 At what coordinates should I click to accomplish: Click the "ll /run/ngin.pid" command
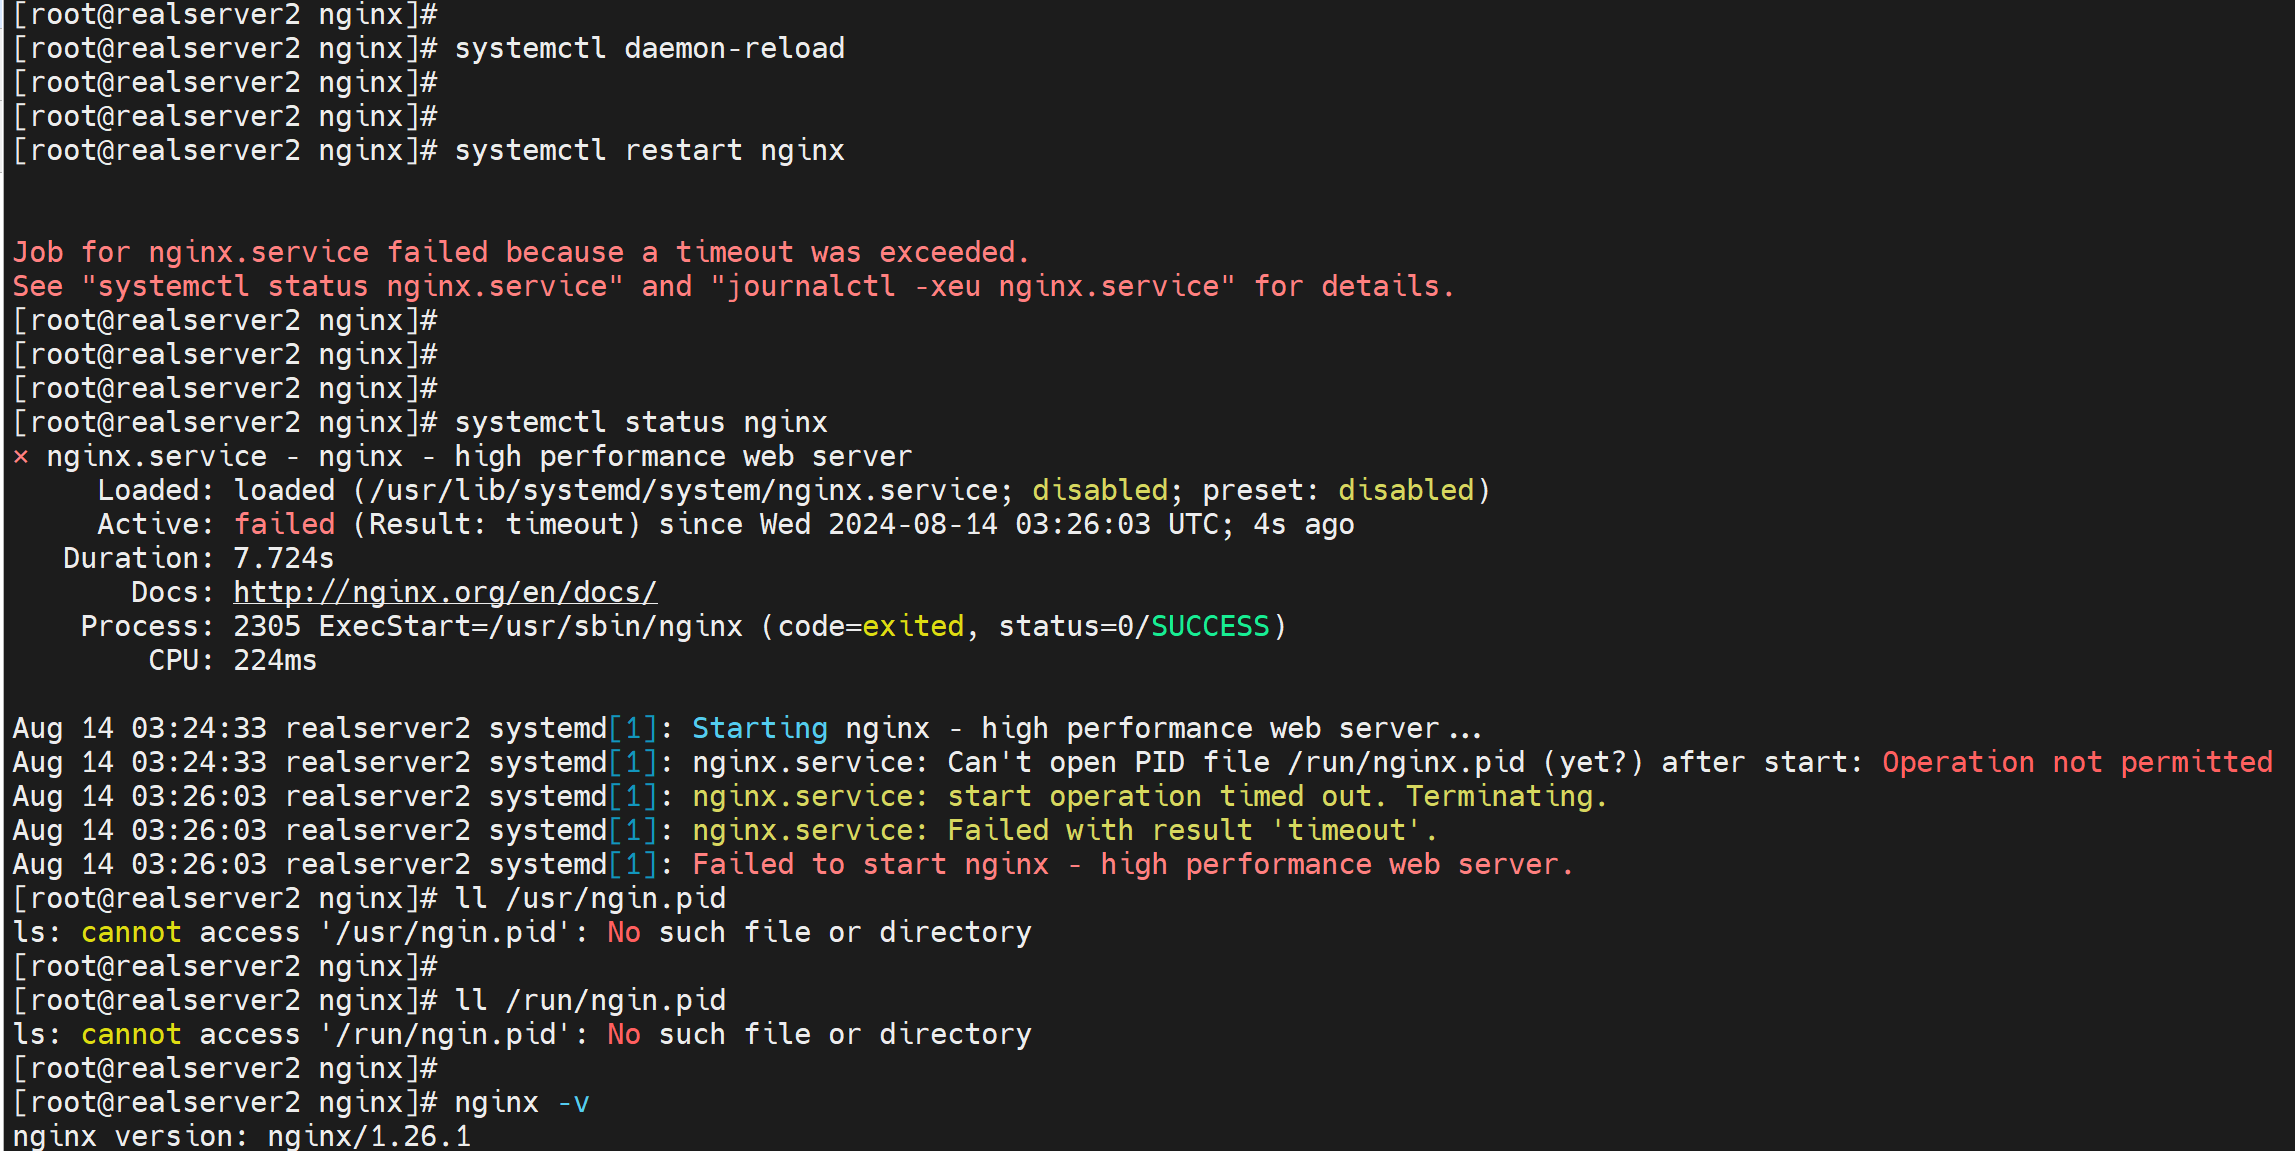tap(590, 1000)
